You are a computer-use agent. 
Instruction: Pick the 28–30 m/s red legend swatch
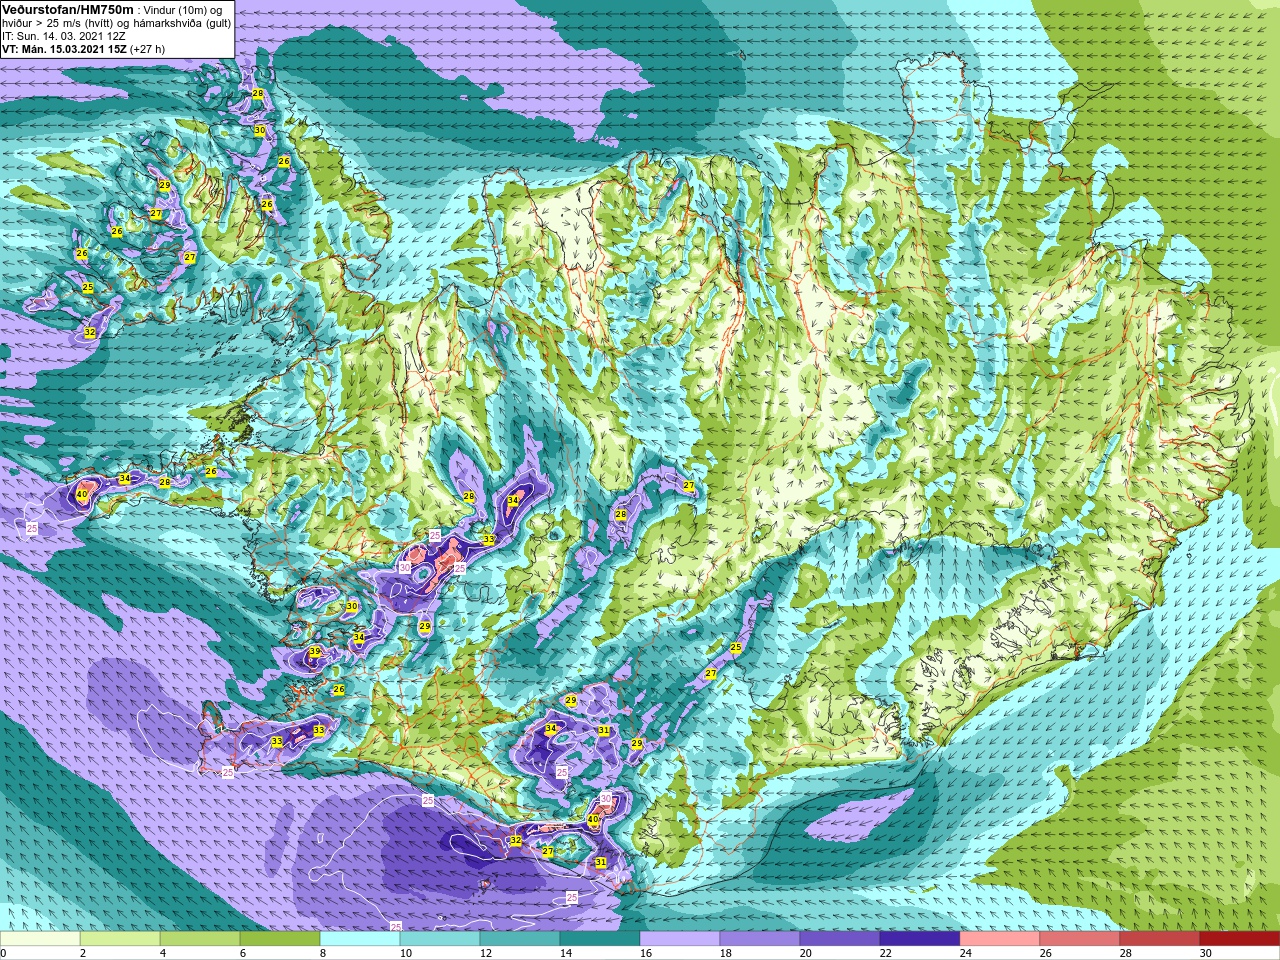(1160, 939)
